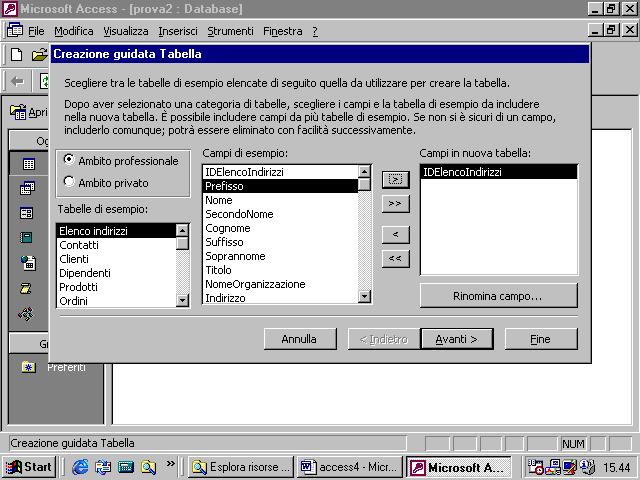Select Nome in sample fields list

click(280, 200)
